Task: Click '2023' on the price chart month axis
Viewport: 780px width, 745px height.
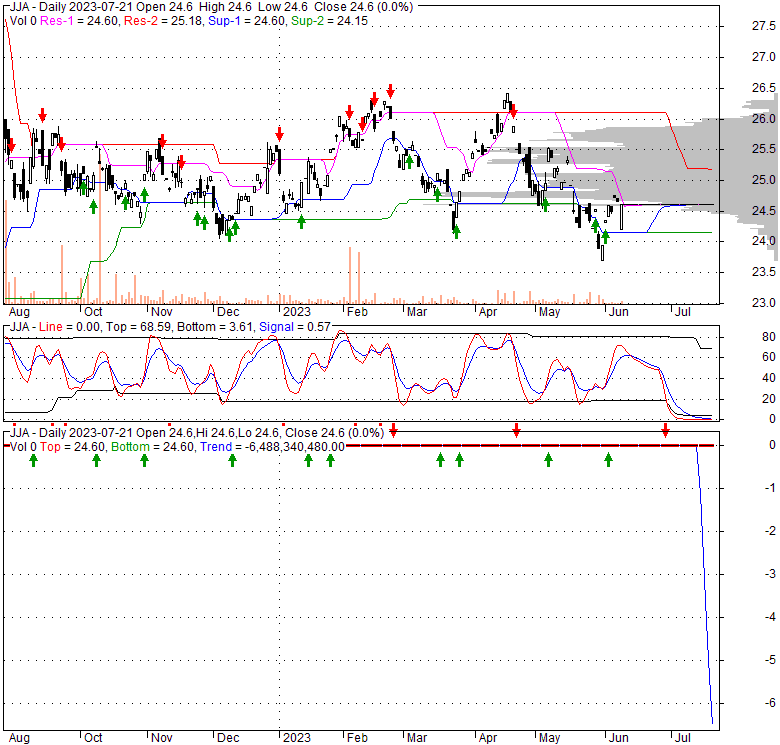Action: click(x=296, y=312)
